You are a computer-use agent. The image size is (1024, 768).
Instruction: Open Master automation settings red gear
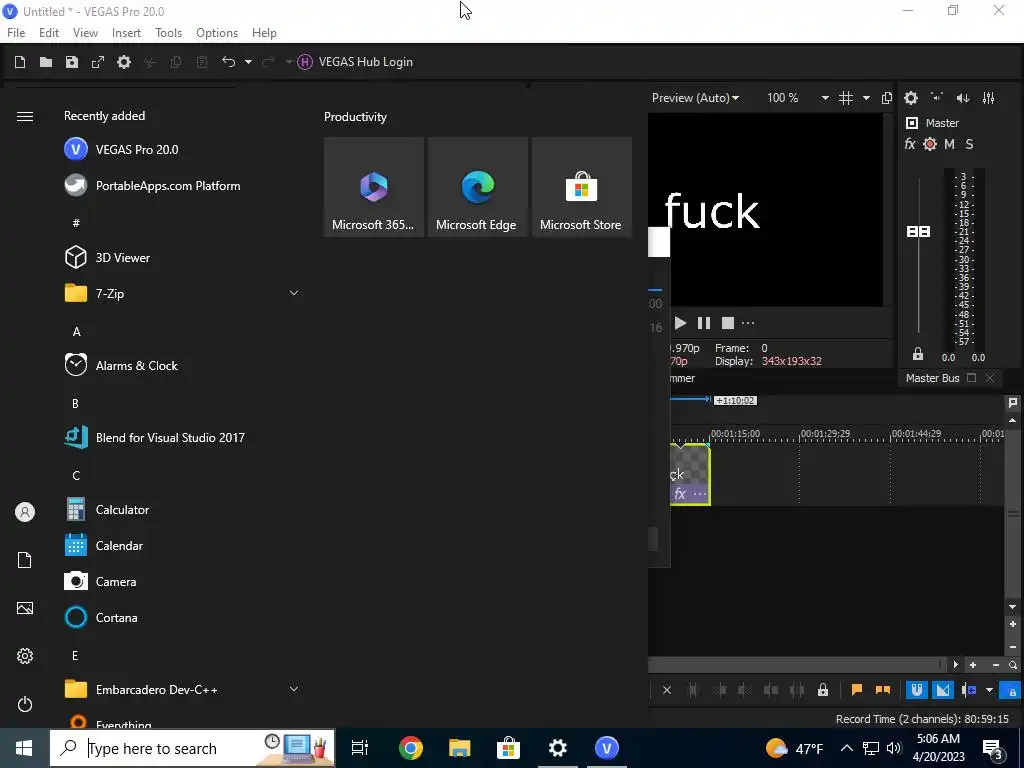tap(930, 144)
